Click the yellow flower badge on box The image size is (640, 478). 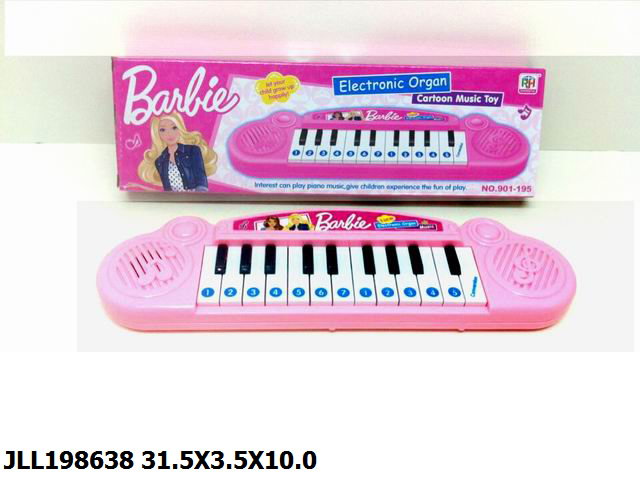pos(278,90)
